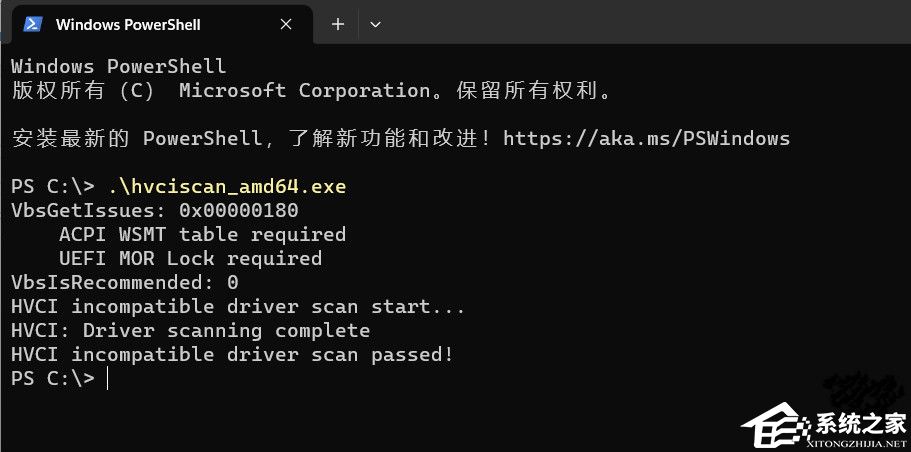Click the "Windows PowerShell" banner text in the terminal

coord(118,67)
